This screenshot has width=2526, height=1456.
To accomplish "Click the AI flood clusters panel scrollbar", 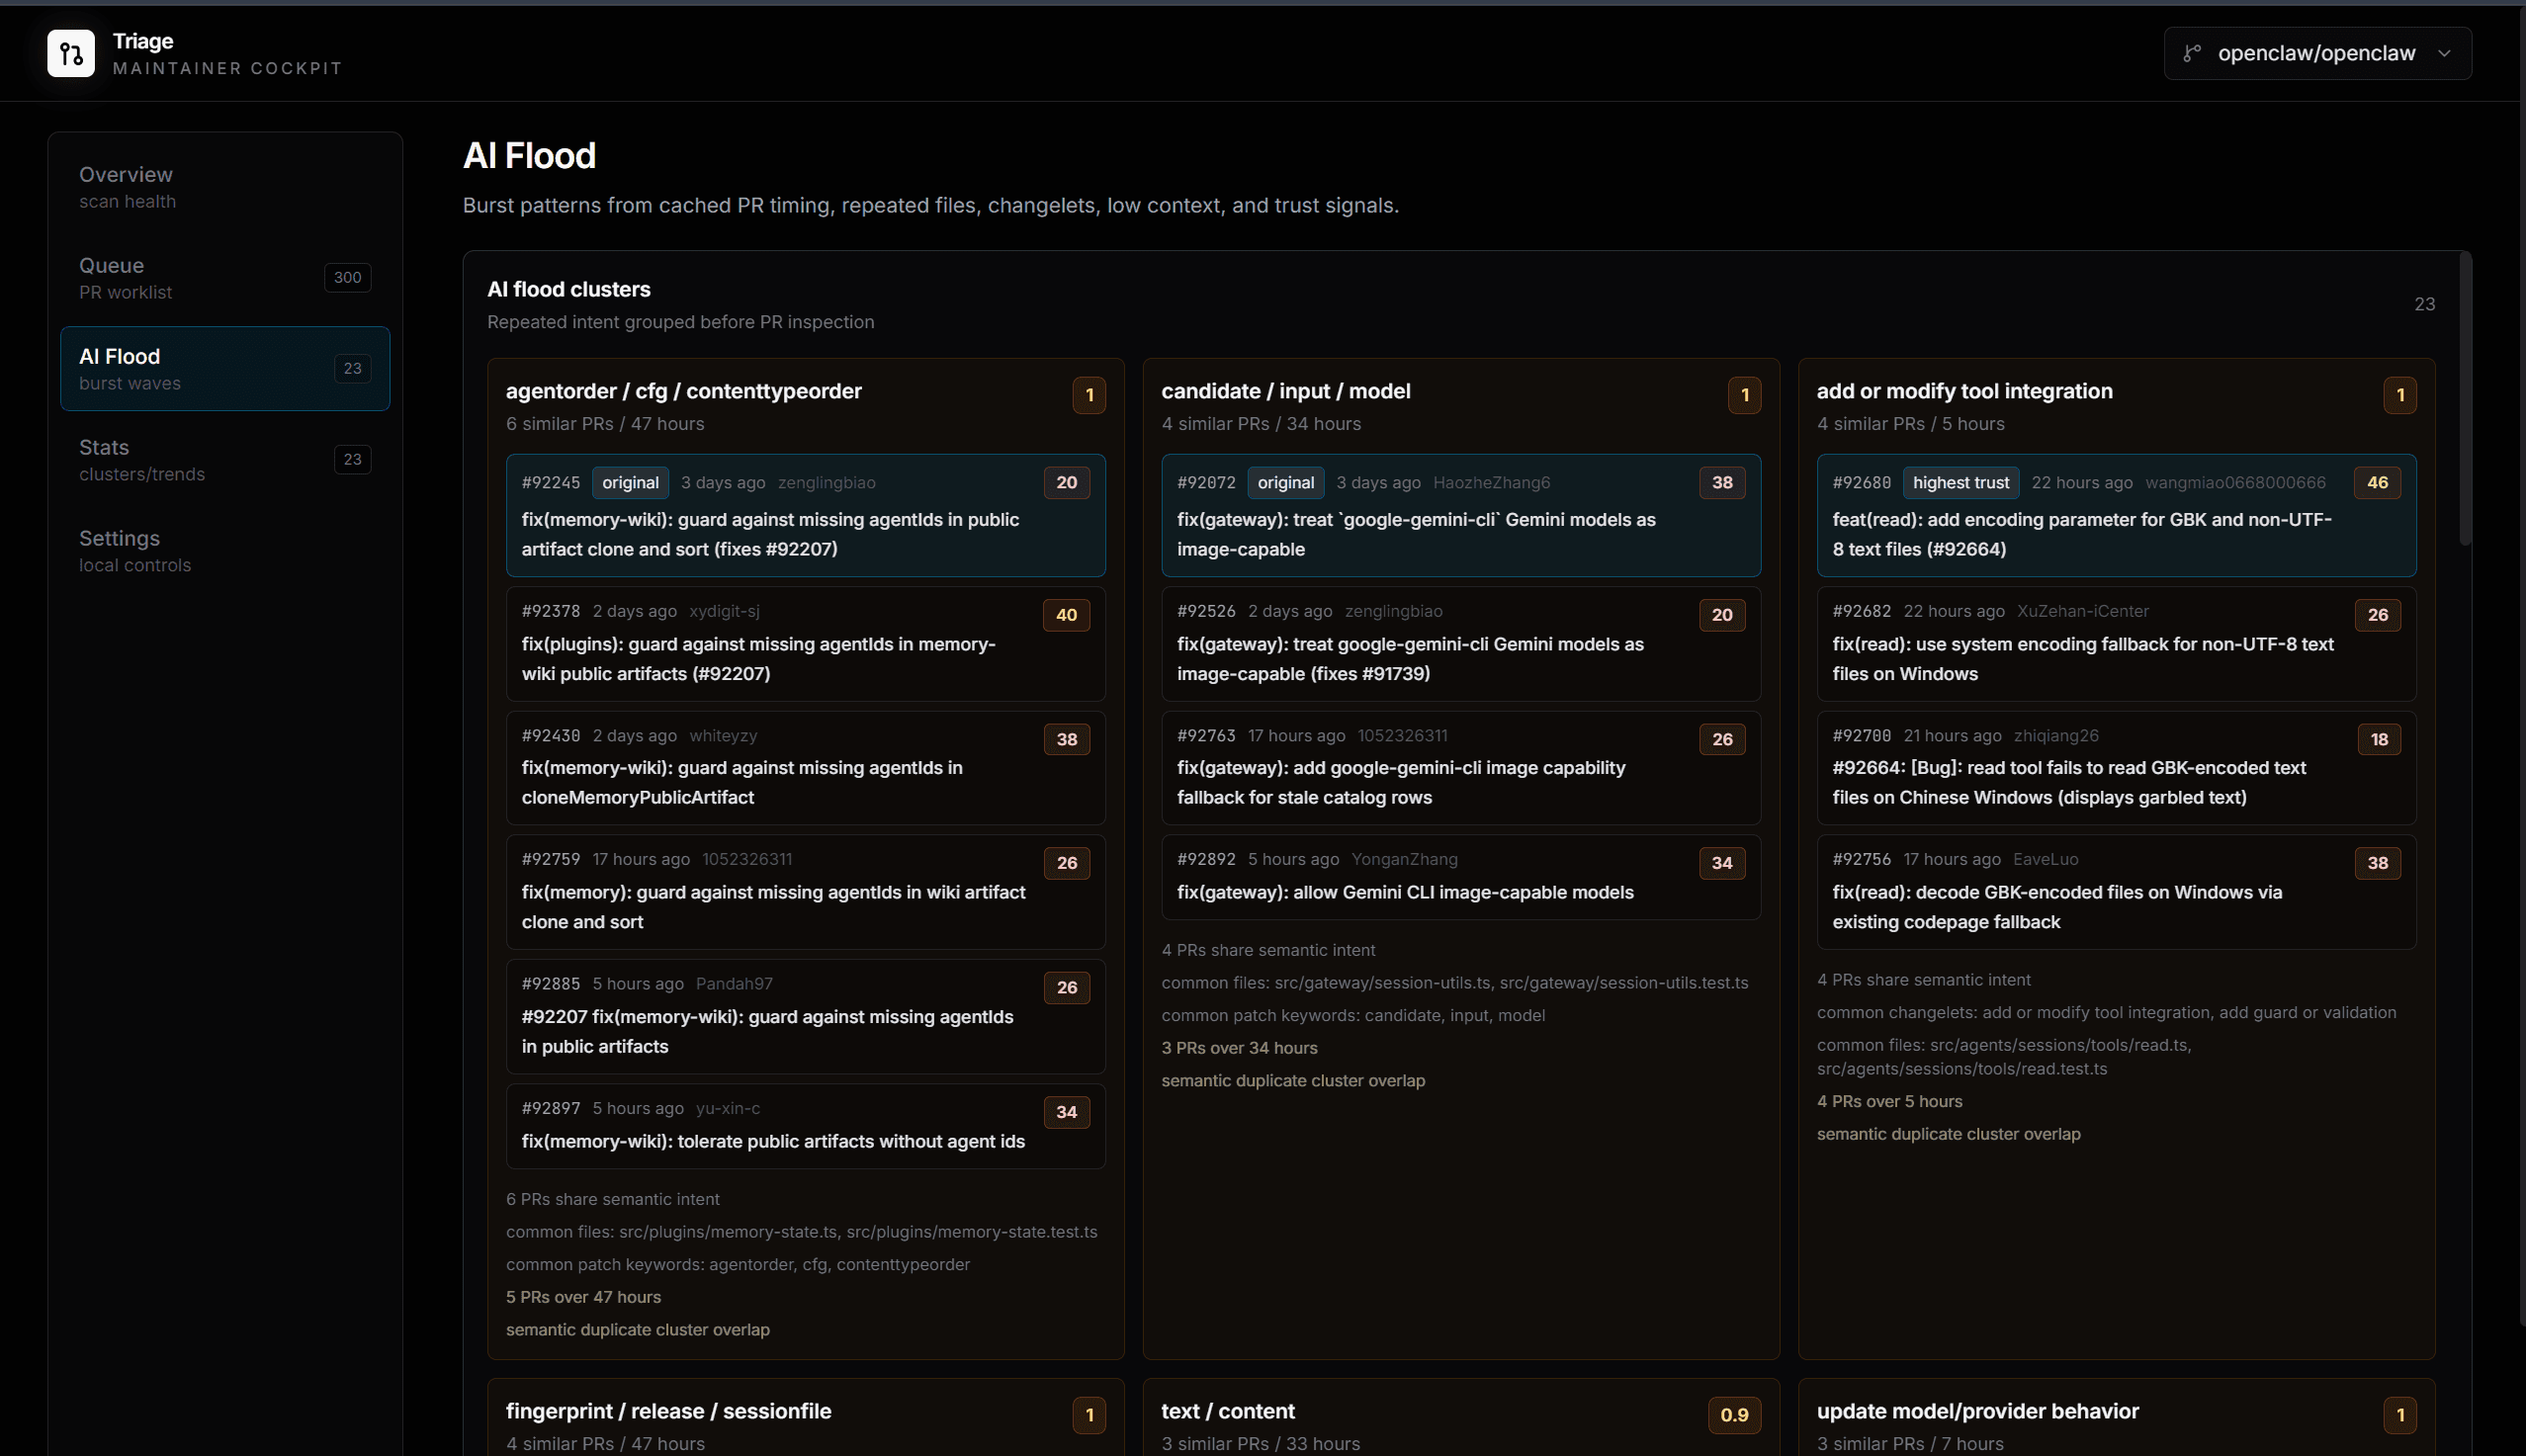I will [x=2465, y=400].
